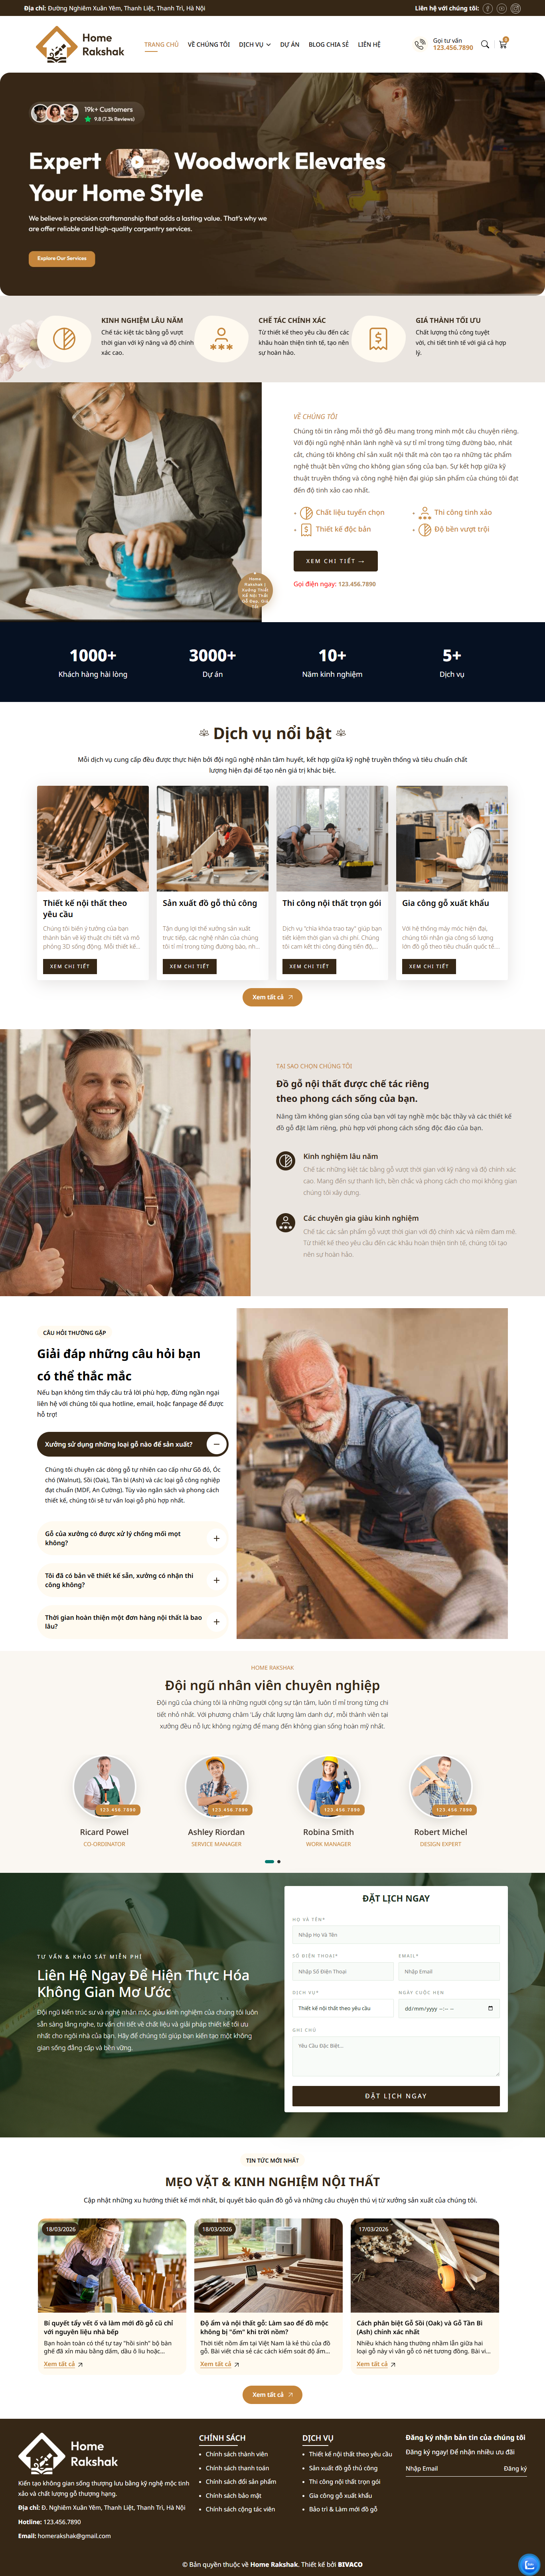The width and height of the screenshot is (545, 2576).
Task: Open the Gia công gỗ xuất khẩu thumbnail
Action: click(452, 838)
